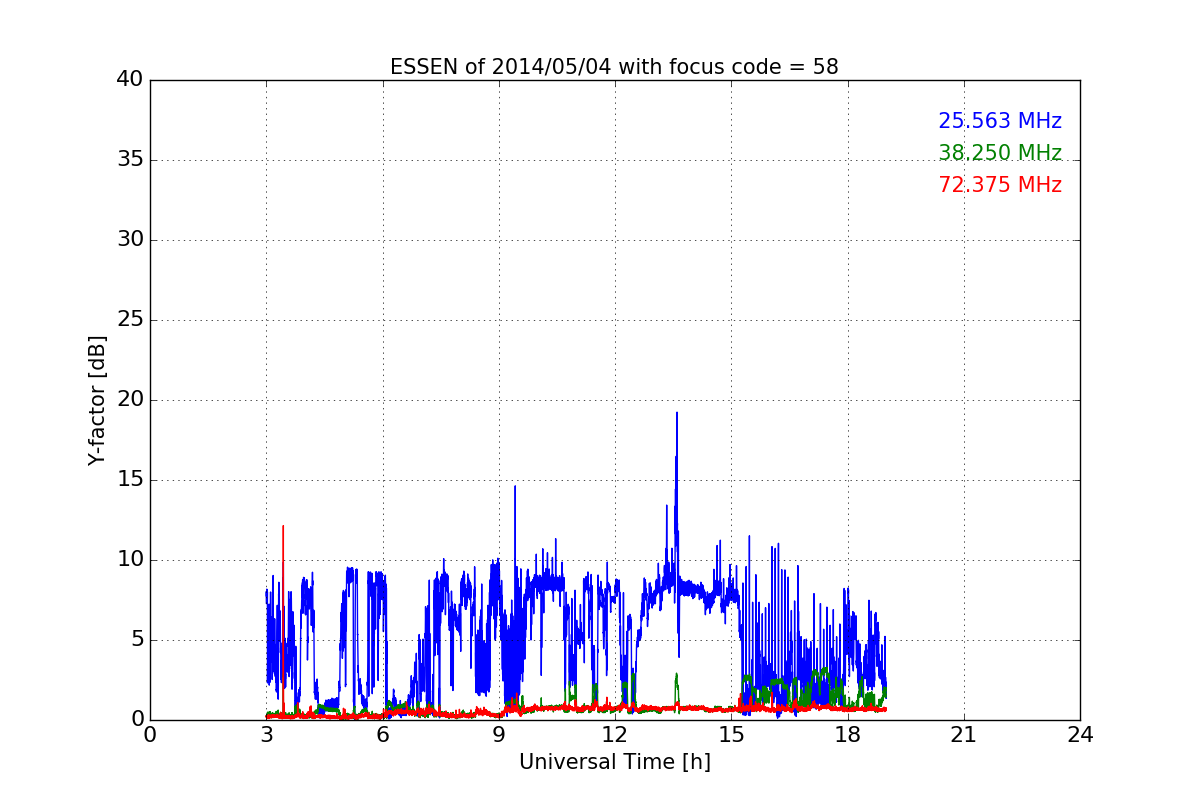Click the y-axis tick label '10'
Viewport: 1200px width, 800px height.
point(130,560)
